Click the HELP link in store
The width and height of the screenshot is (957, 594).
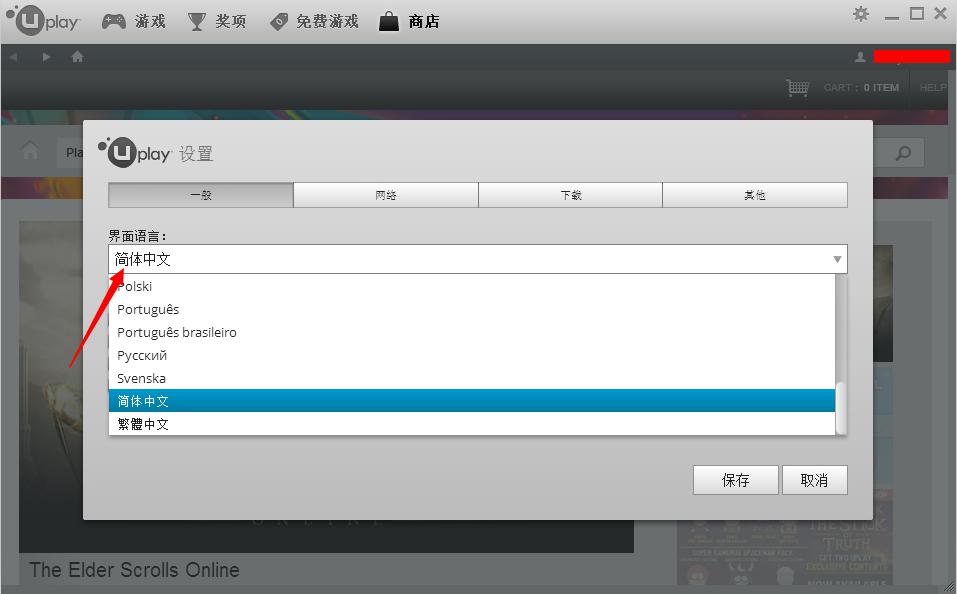(933, 88)
